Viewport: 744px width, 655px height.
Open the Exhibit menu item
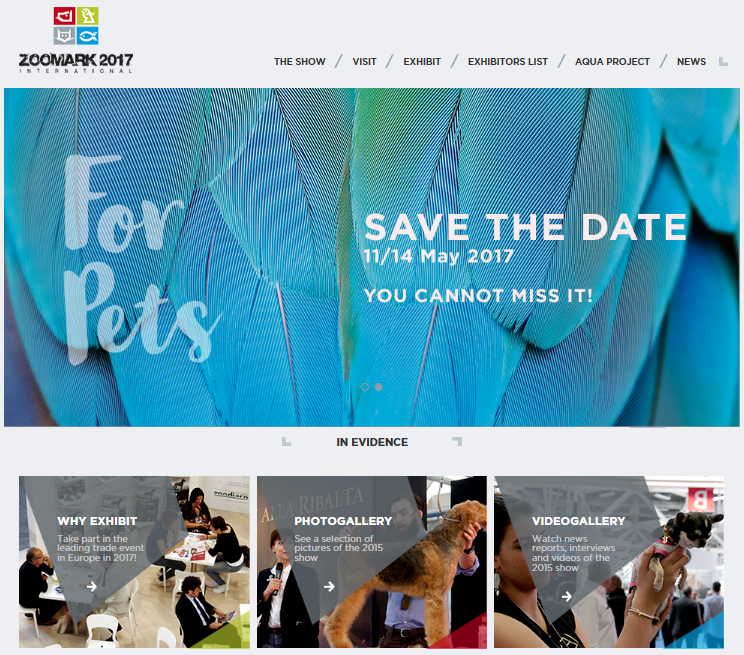[x=422, y=62]
